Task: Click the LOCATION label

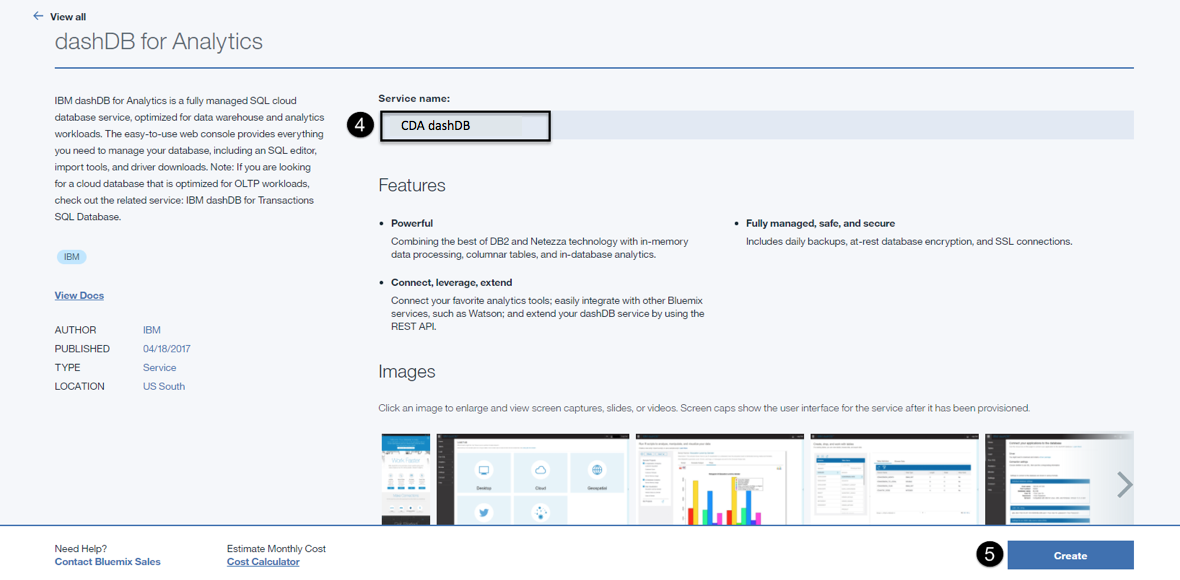Action: (x=80, y=387)
